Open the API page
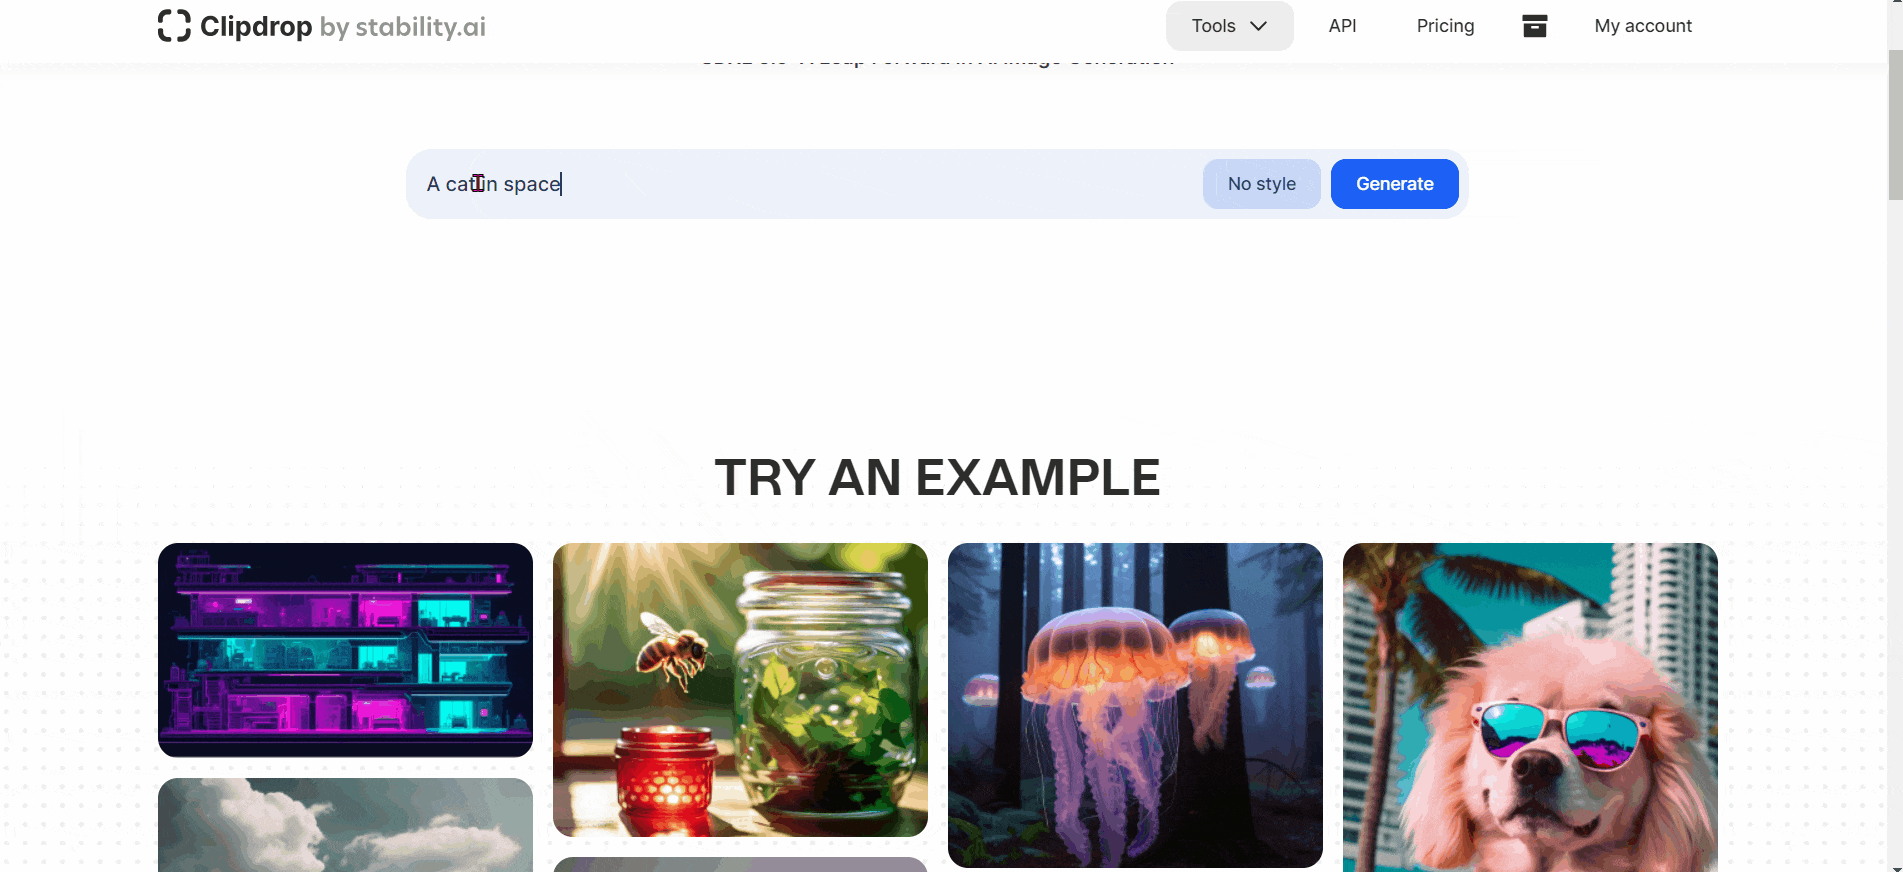Image resolution: width=1903 pixels, height=872 pixels. [x=1342, y=26]
